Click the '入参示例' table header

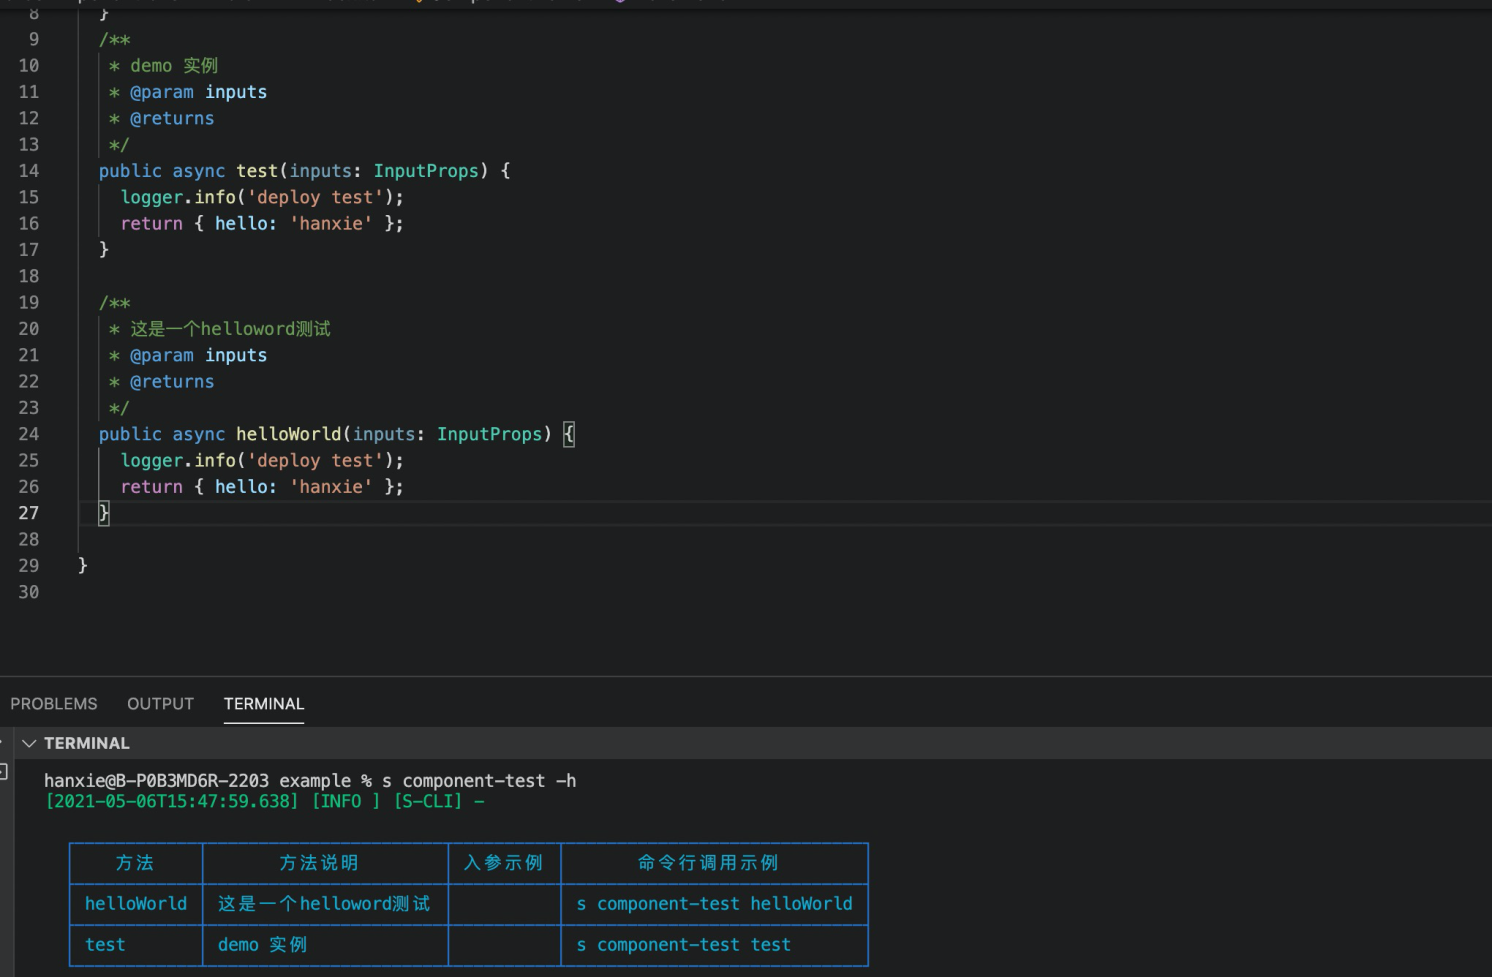click(504, 863)
